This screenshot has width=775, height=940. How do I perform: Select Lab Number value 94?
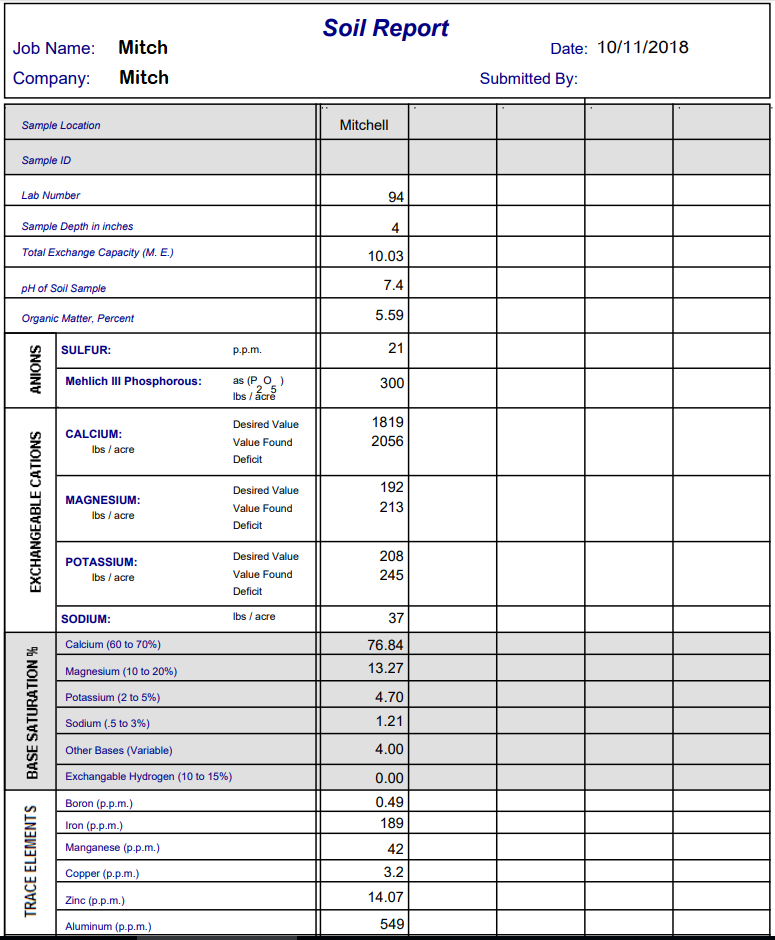[396, 197]
